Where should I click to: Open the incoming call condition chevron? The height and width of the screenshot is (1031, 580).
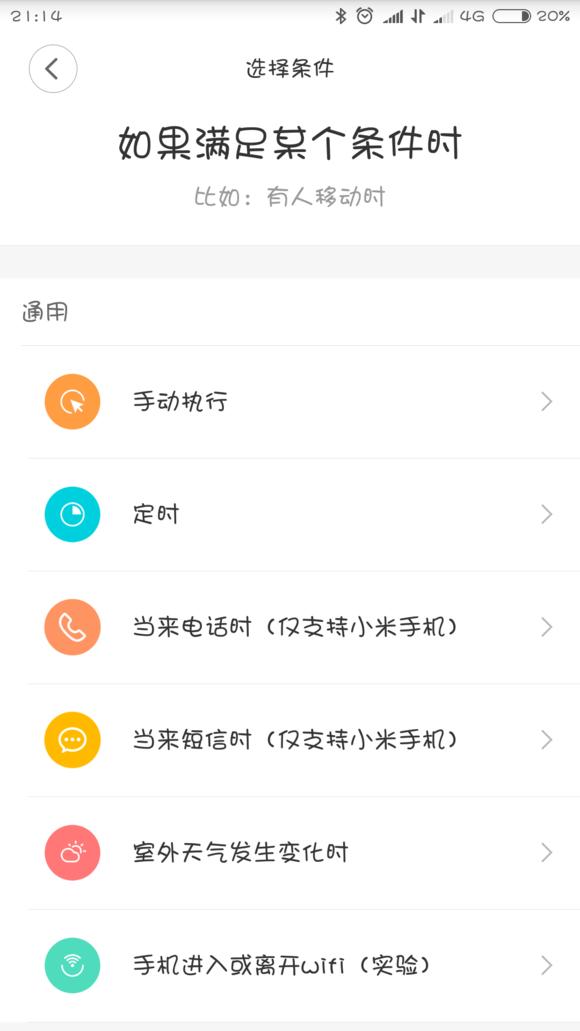(547, 627)
